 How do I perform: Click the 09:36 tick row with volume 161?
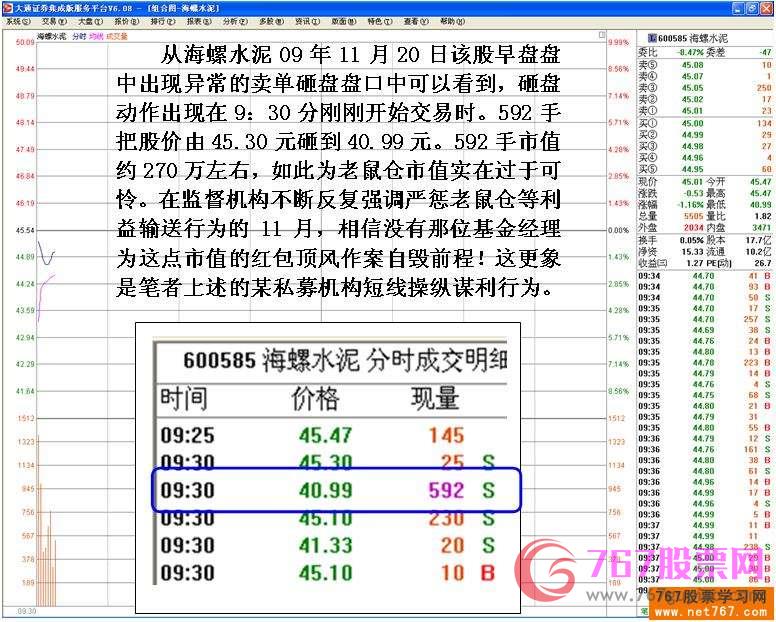(x=705, y=449)
